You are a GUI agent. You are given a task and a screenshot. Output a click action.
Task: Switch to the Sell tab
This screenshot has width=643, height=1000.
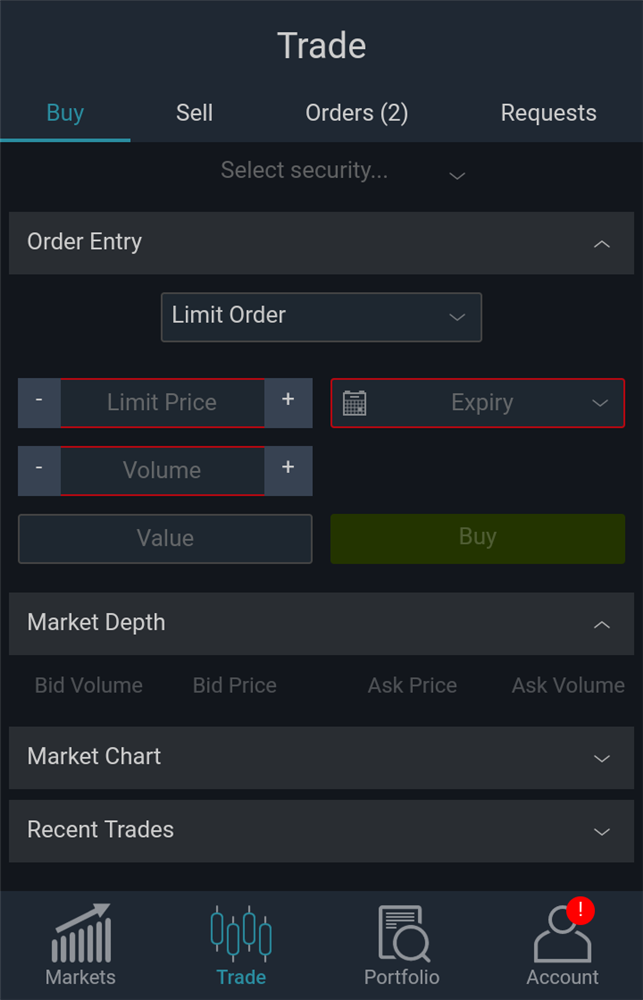click(x=194, y=113)
